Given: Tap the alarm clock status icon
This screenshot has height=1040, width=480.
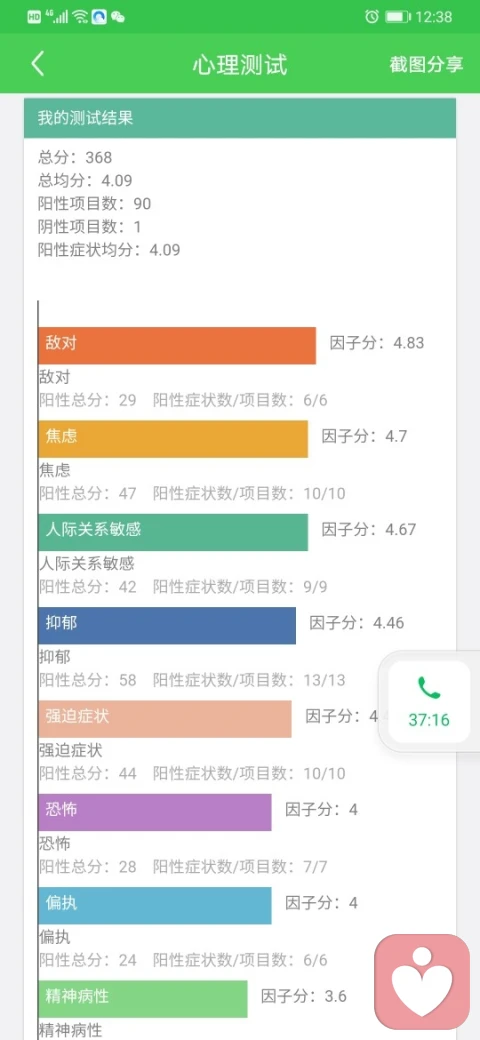Looking at the screenshot, I should click(x=372, y=17).
